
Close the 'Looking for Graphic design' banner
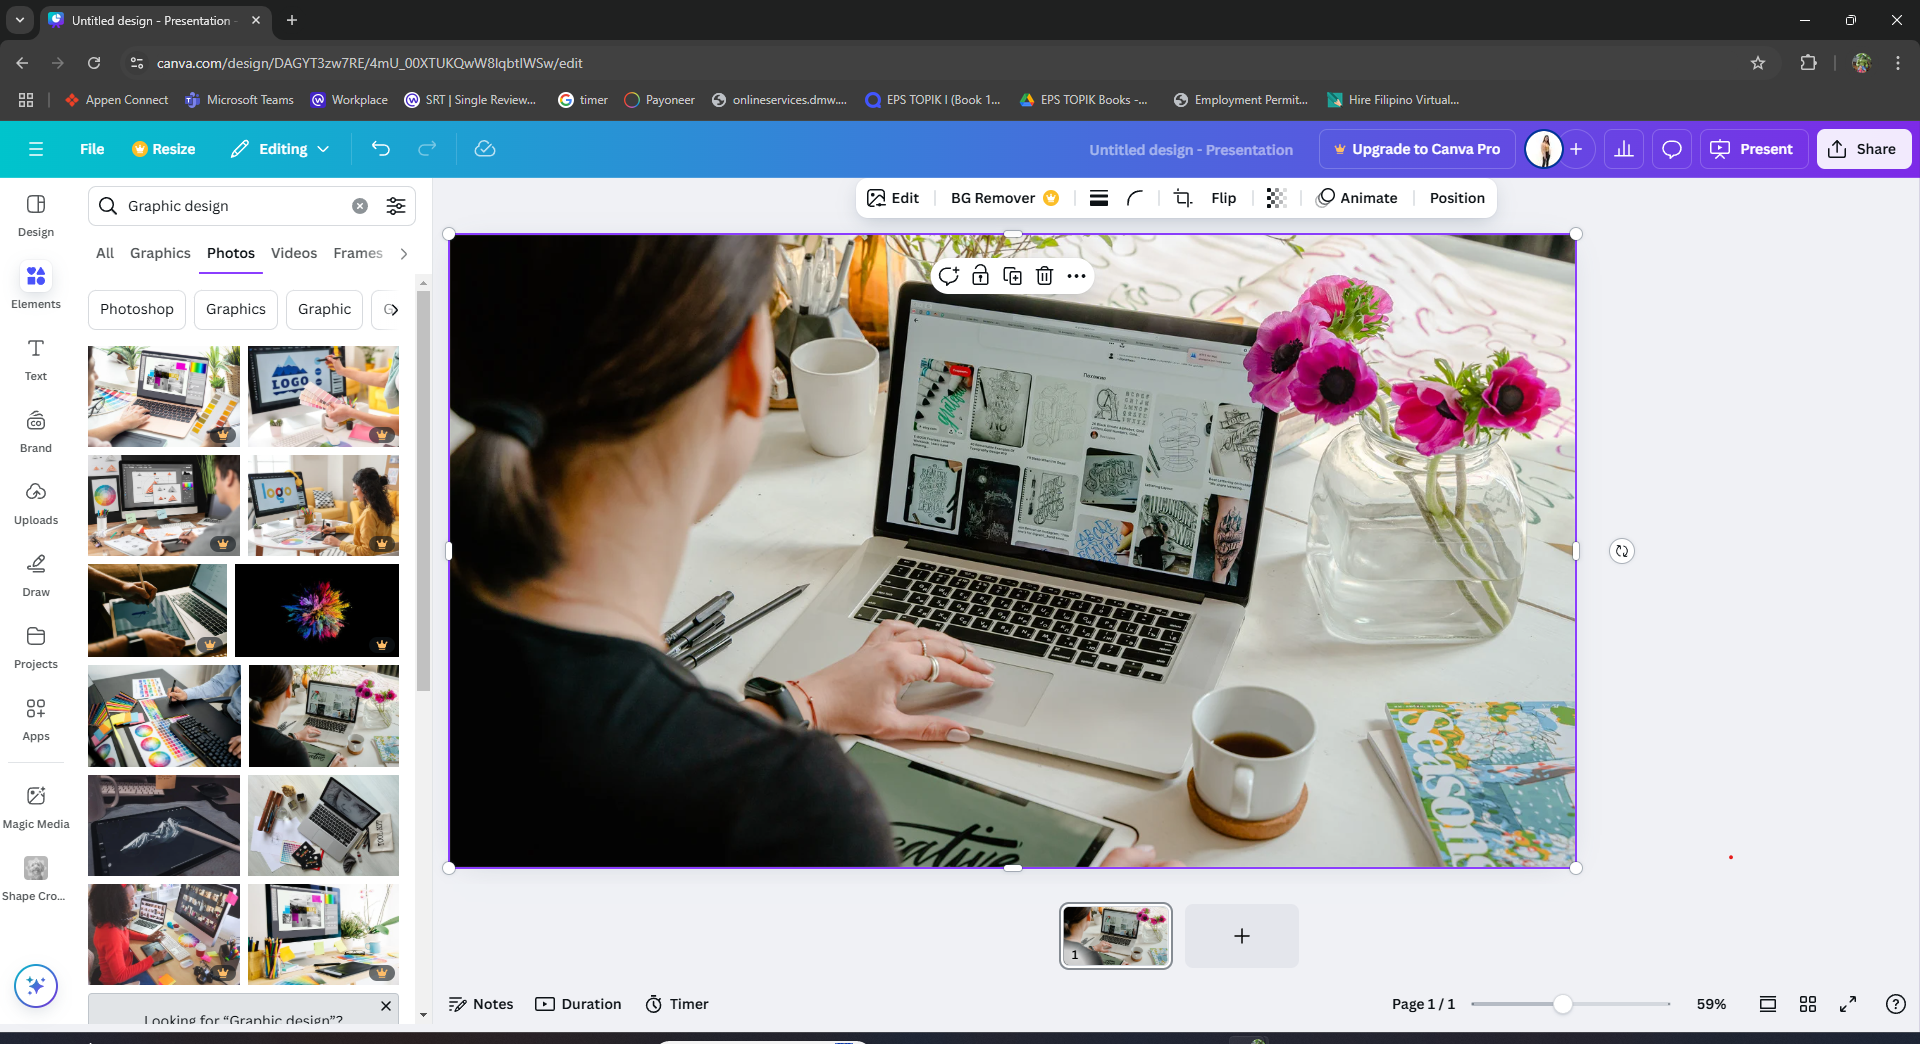point(386,1006)
